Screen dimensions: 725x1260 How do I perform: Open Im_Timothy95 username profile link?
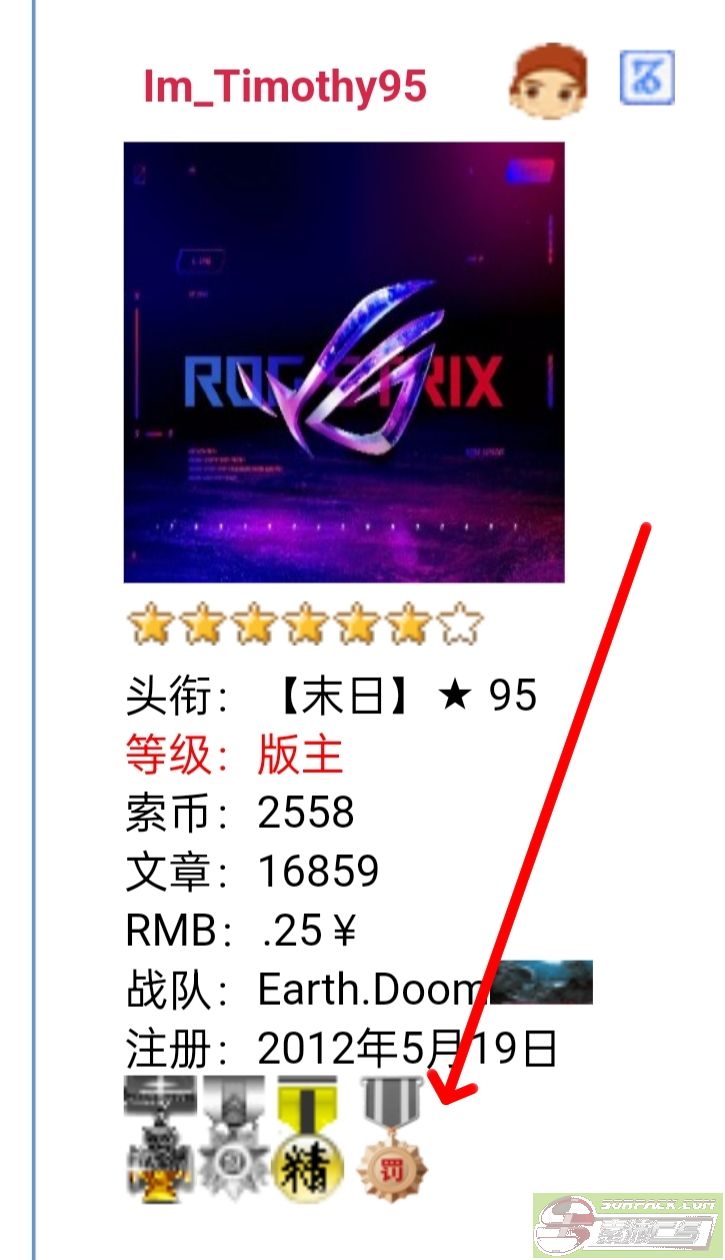(285, 88)
